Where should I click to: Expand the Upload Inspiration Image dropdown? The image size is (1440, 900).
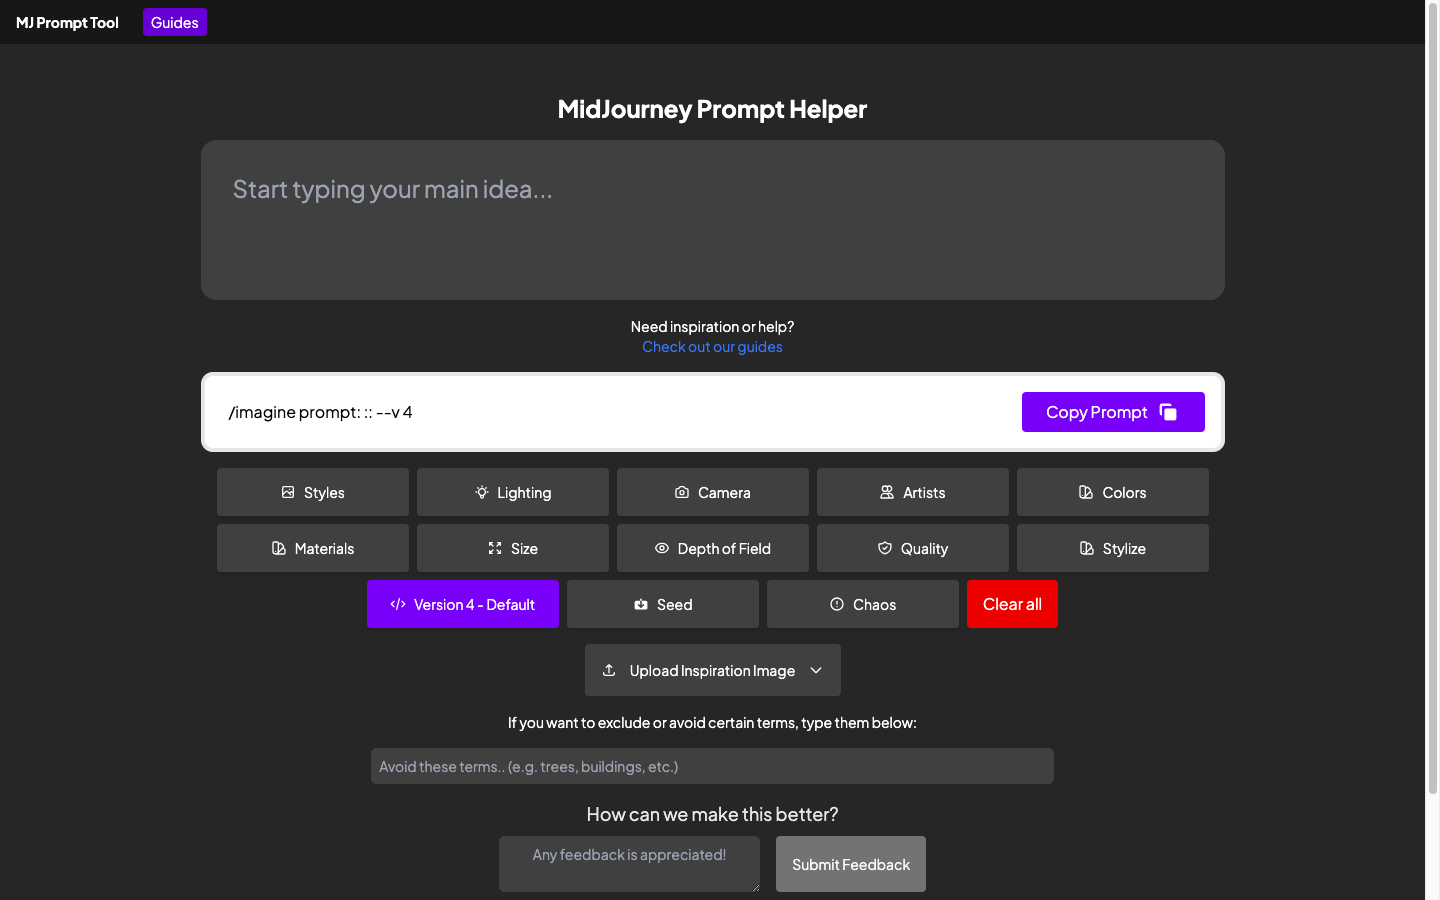click(x=711, y=670)
